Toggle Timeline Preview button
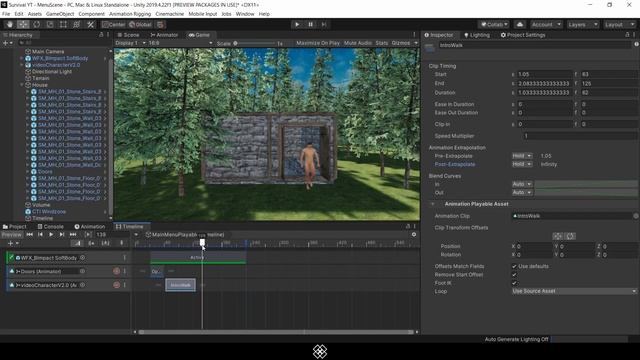The width and height of the screenshot is (640, 360). (x=11, y=235)
